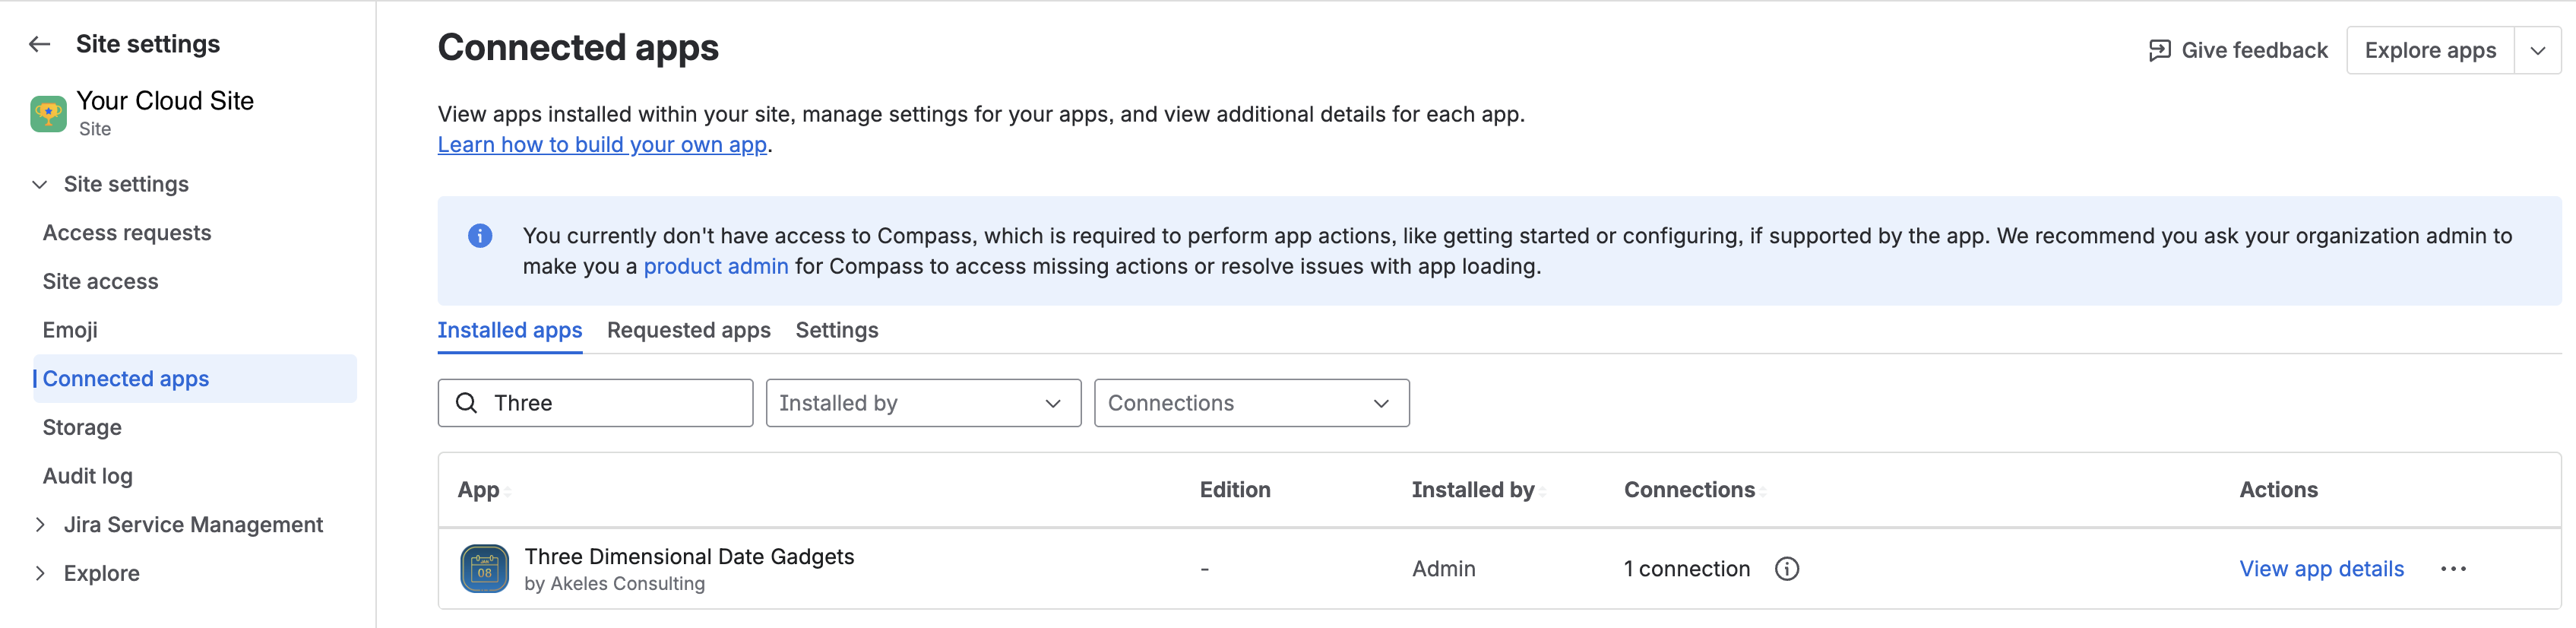This screenshot has height=628, width=2576.
Task: Click the search magnifier icon
Action: coord(466,403)
